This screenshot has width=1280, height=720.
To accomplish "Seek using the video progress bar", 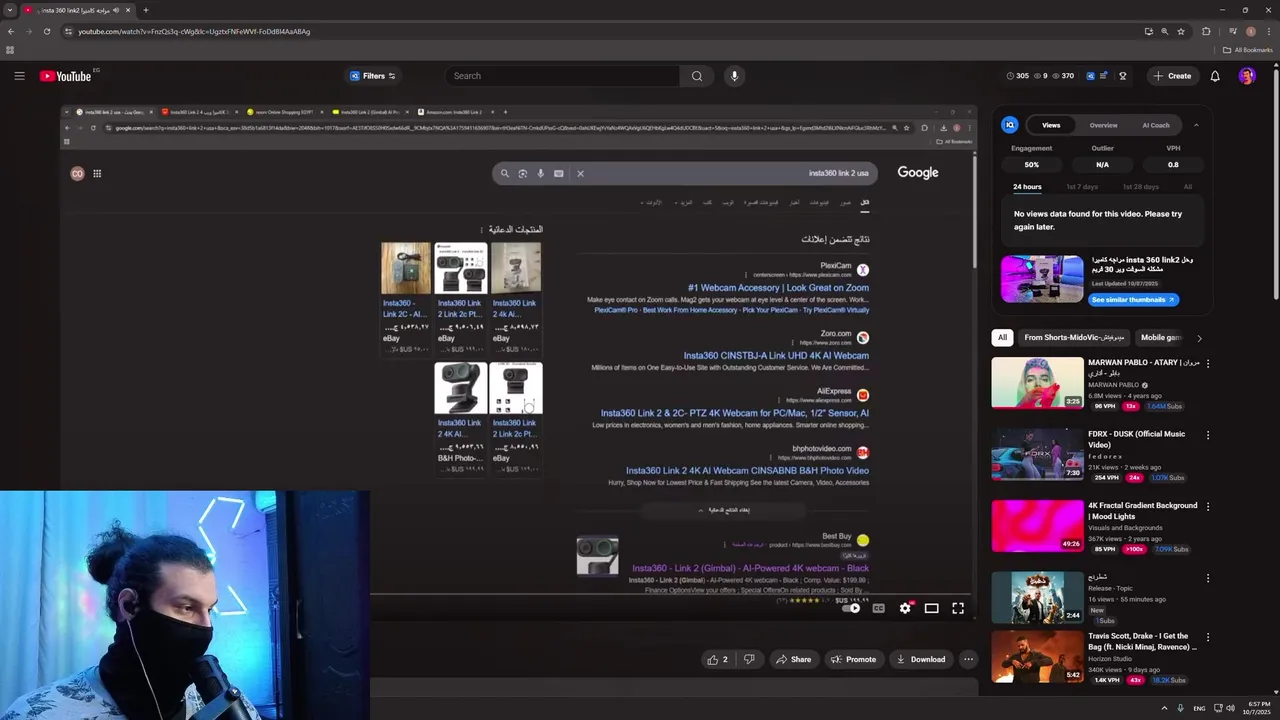I will pos(519,594).
